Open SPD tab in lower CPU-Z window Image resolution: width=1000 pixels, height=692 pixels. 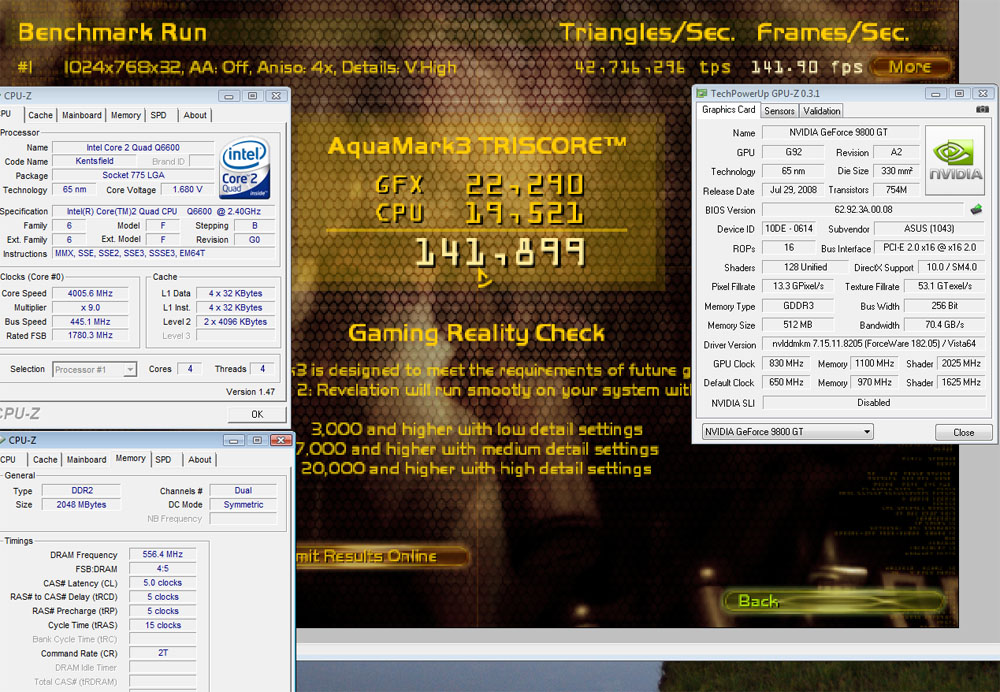tap(163, 459)
